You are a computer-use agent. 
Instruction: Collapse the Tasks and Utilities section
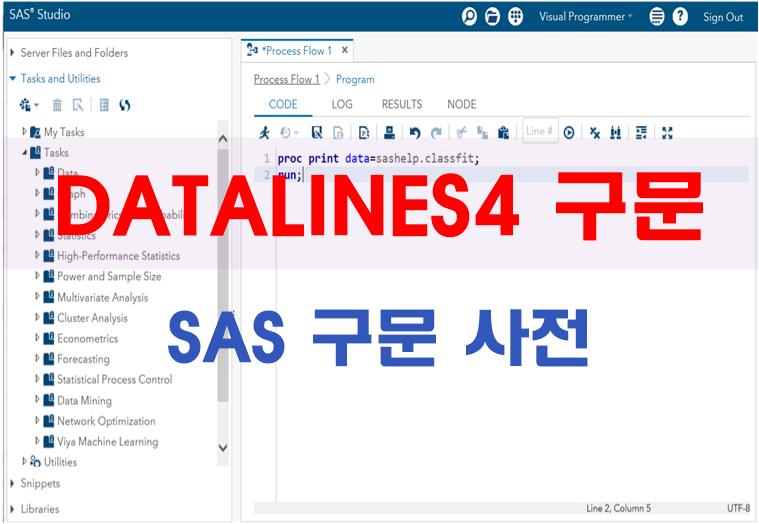pyautogui.click(x=13, y=78)
